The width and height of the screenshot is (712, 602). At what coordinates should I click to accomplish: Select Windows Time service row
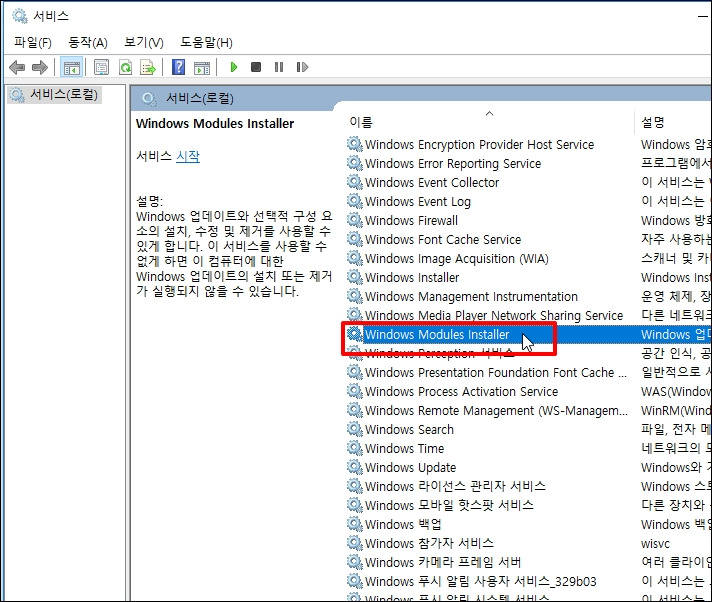(405, 449)
